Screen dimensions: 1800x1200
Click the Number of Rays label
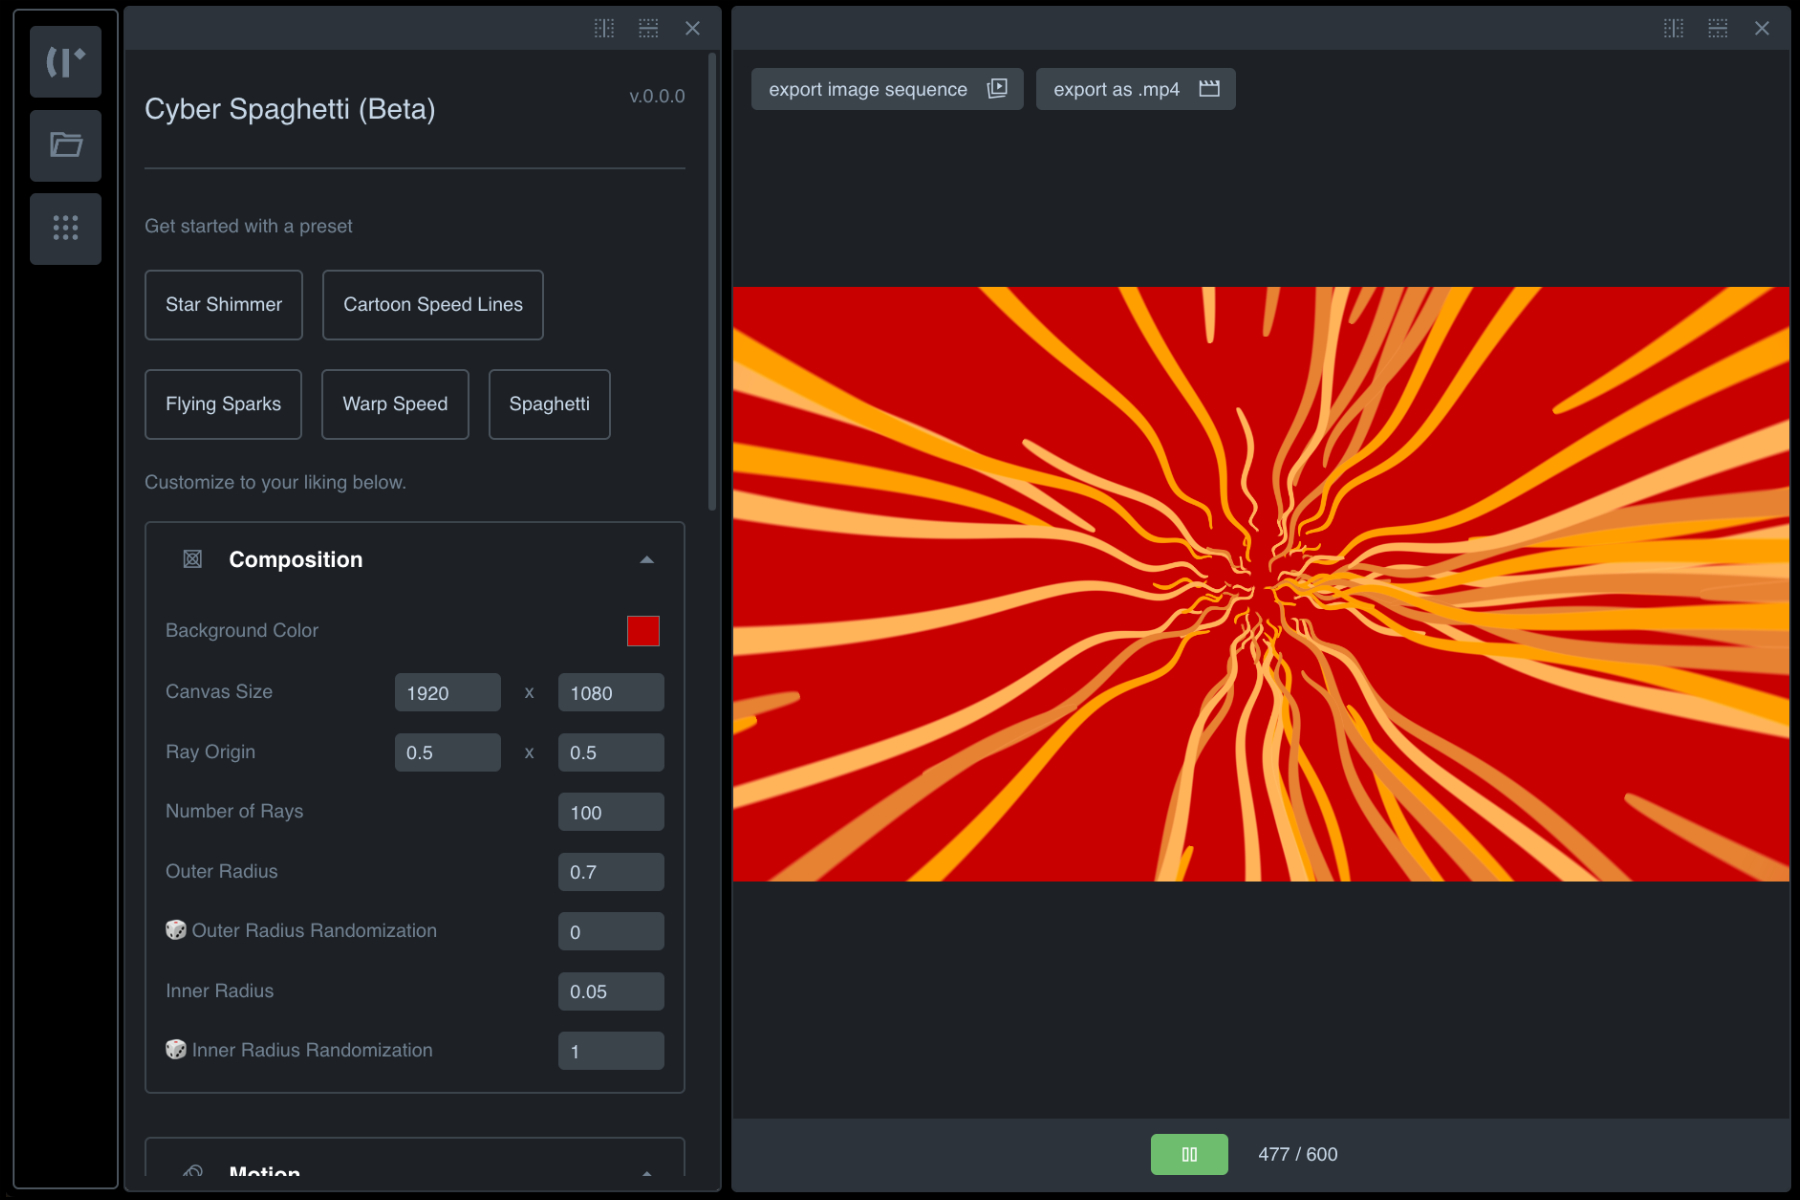pyautogui.click(x=234, y=811)
